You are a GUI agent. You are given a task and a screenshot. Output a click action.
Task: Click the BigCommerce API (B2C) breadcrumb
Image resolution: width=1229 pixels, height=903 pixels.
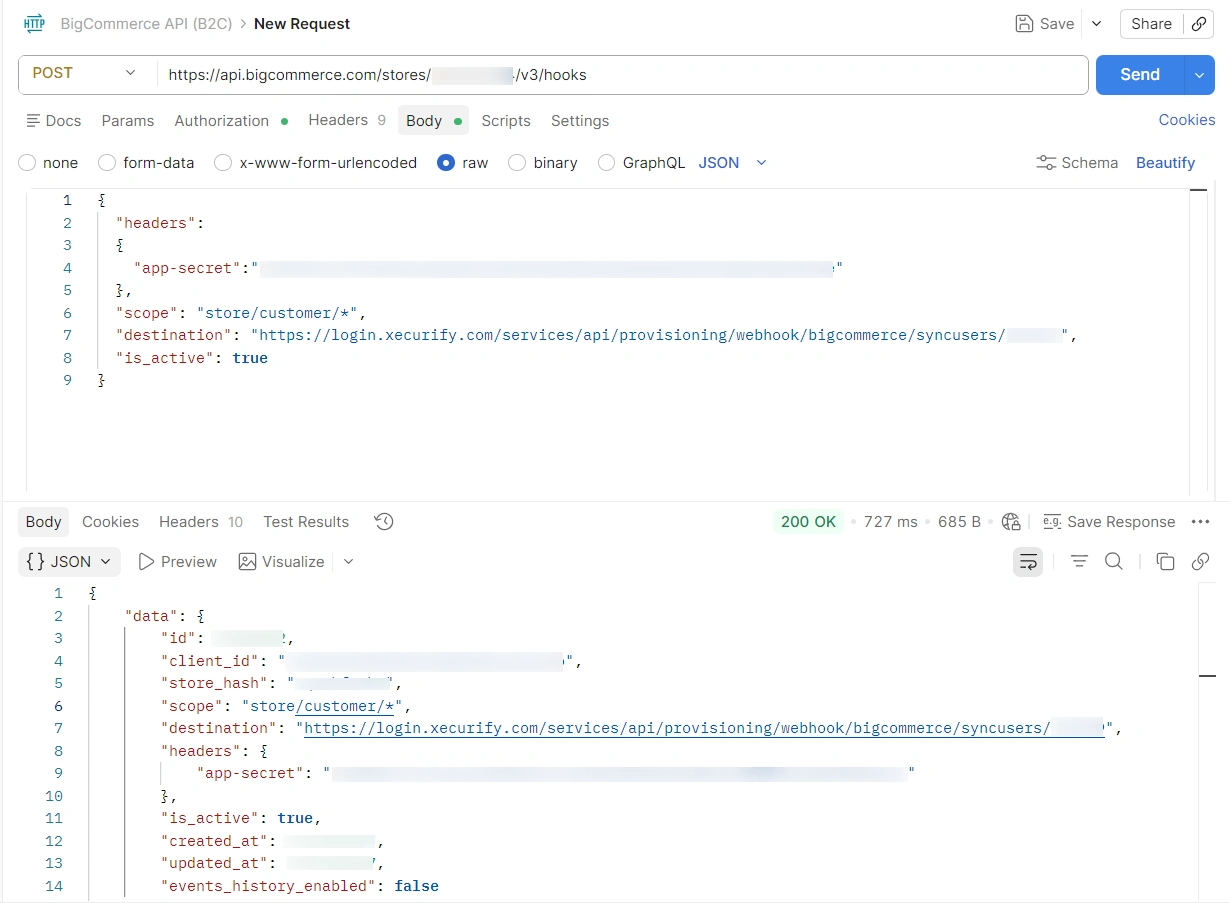(146, 24)
